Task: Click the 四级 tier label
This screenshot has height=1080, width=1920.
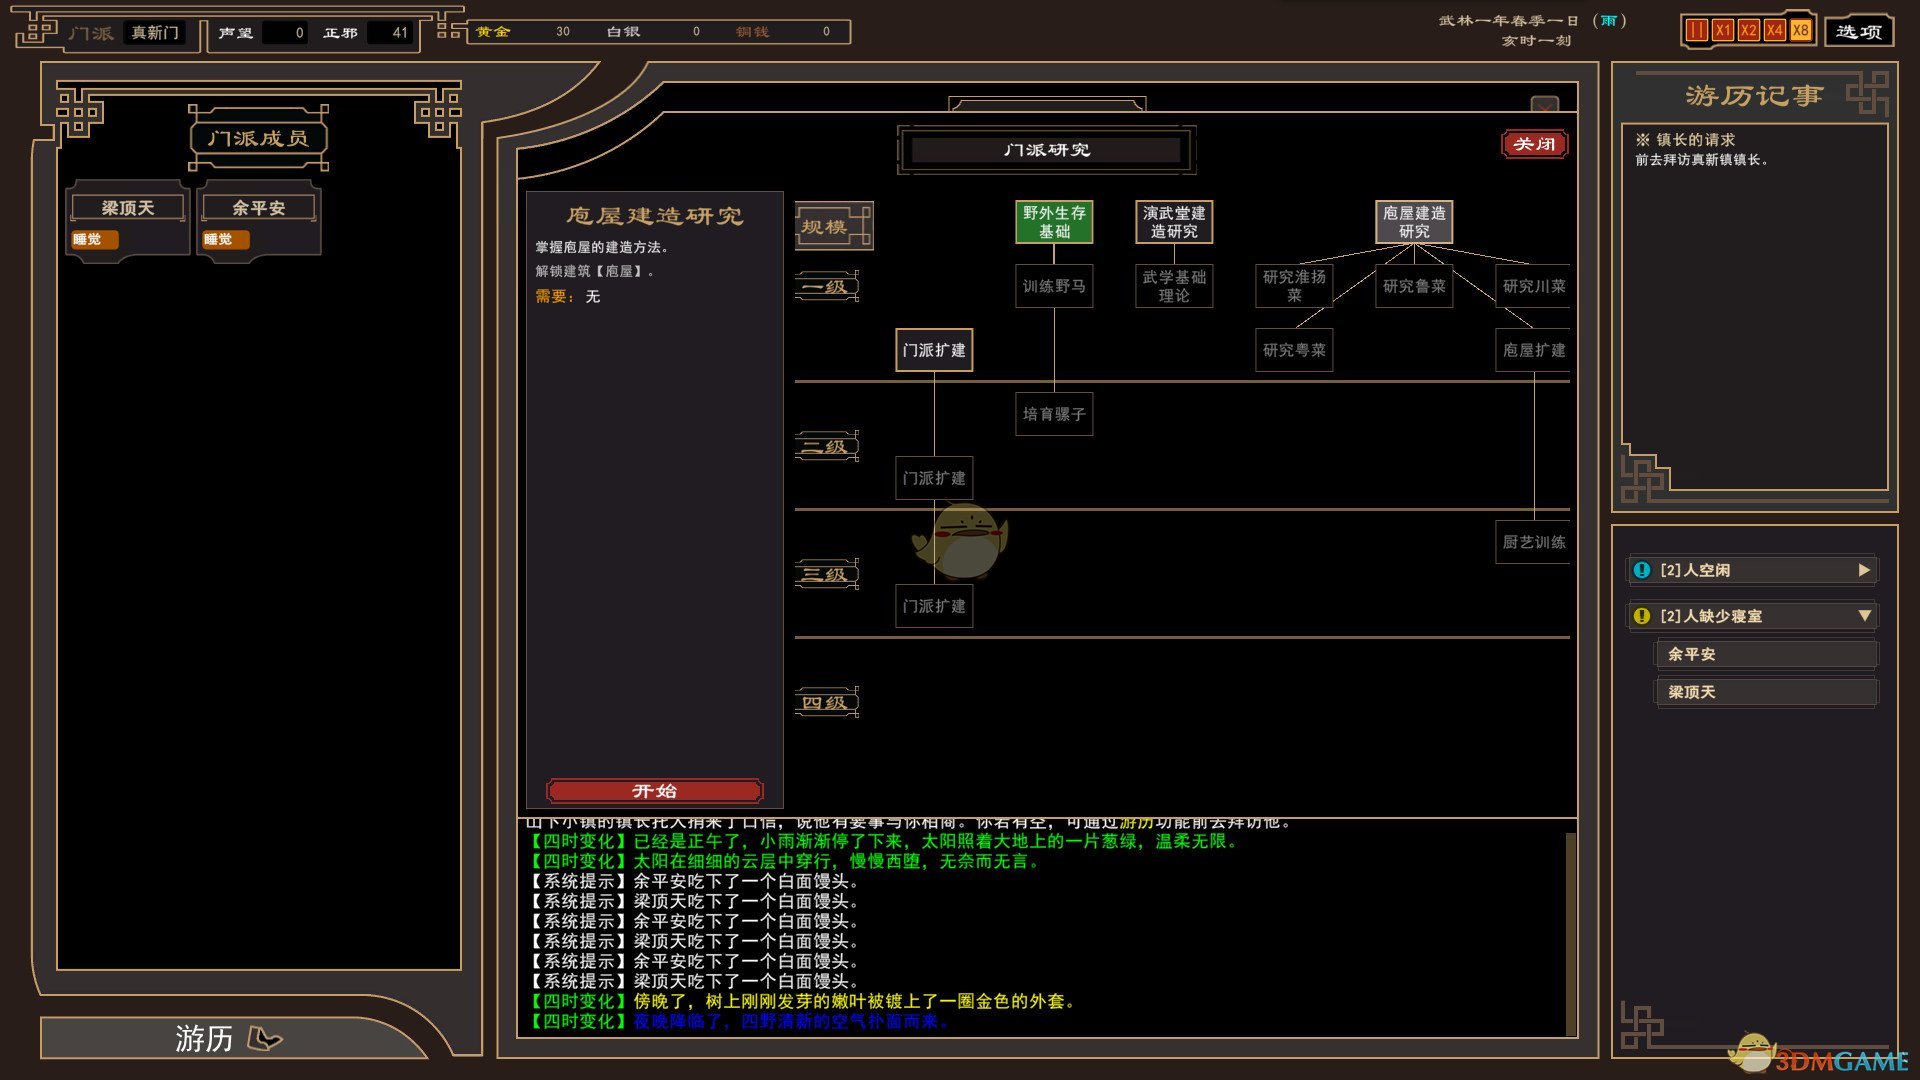Action: [x=827, y=703]
